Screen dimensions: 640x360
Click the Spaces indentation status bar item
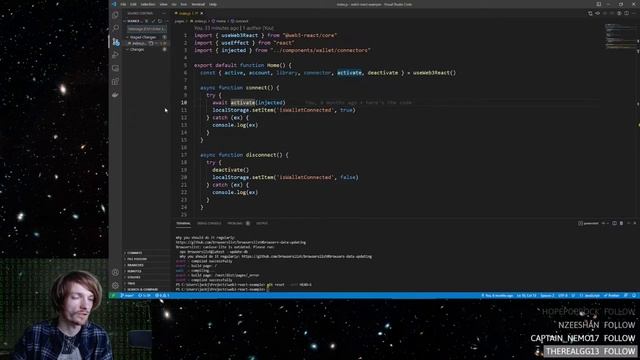(x=547, y=296)
